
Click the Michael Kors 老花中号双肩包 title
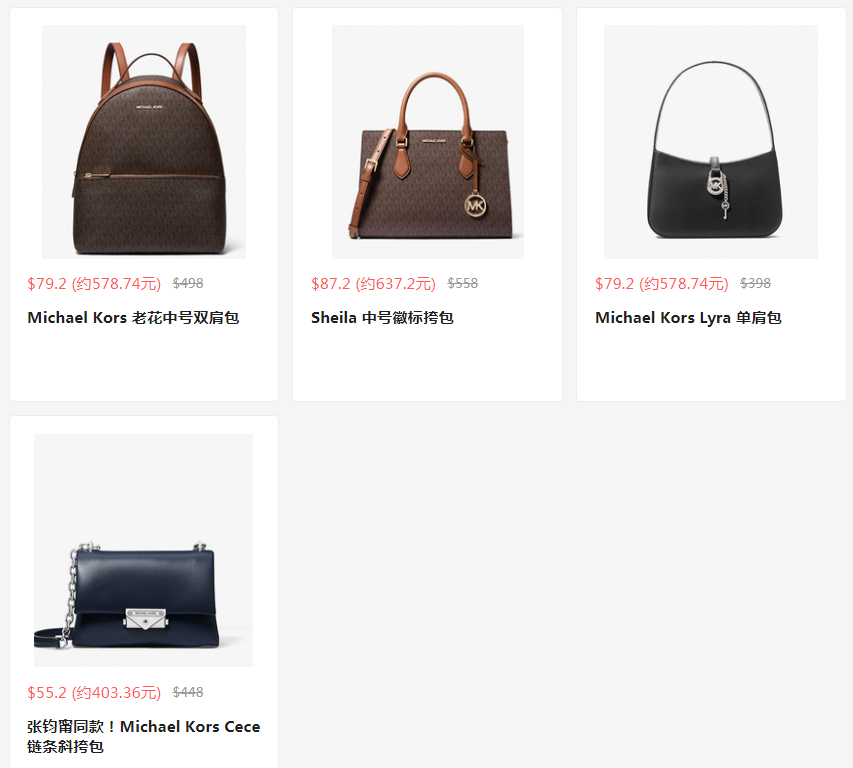133,318
